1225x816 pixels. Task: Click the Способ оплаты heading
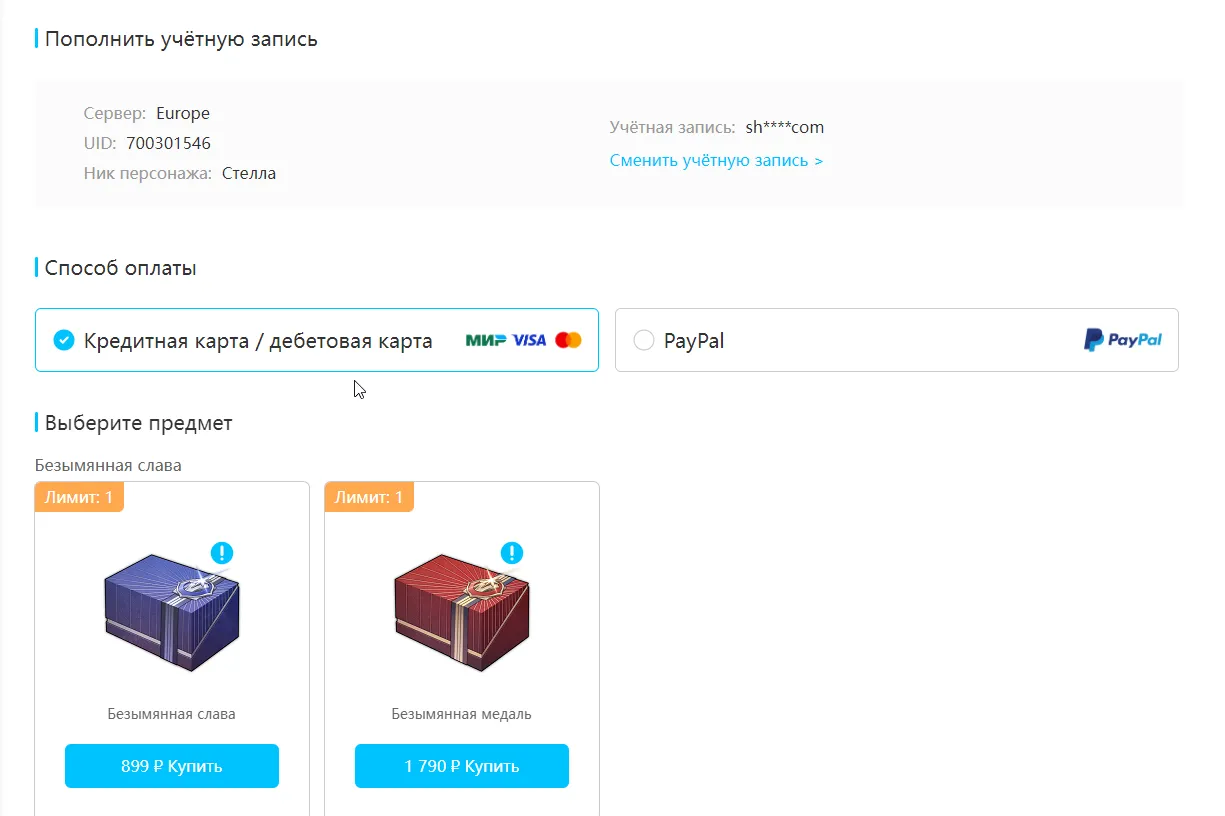[x=121, y=268]
